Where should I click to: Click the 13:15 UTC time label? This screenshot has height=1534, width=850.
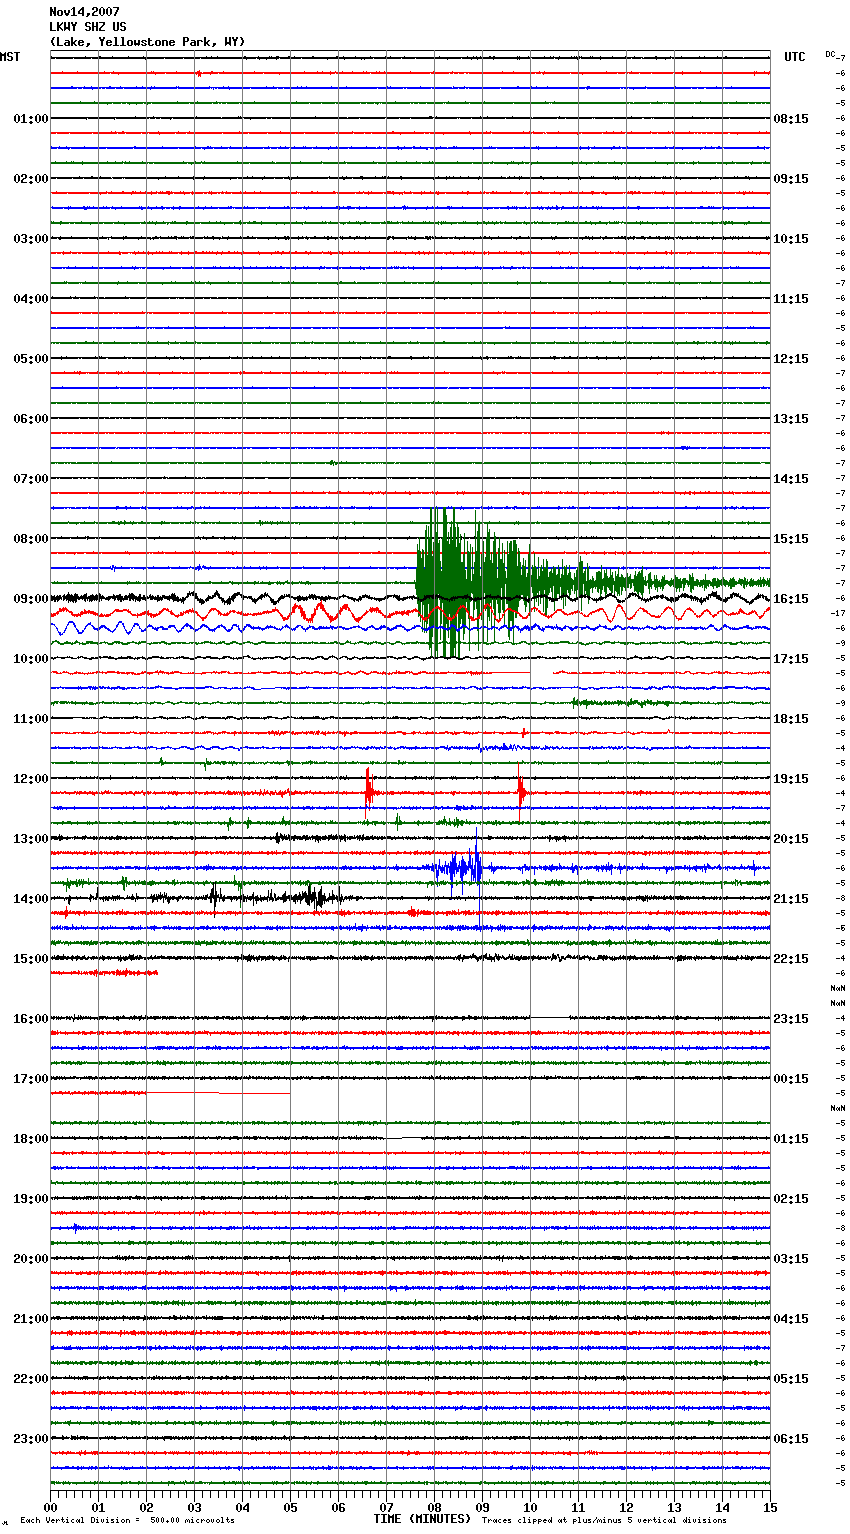tap(791, 419)
